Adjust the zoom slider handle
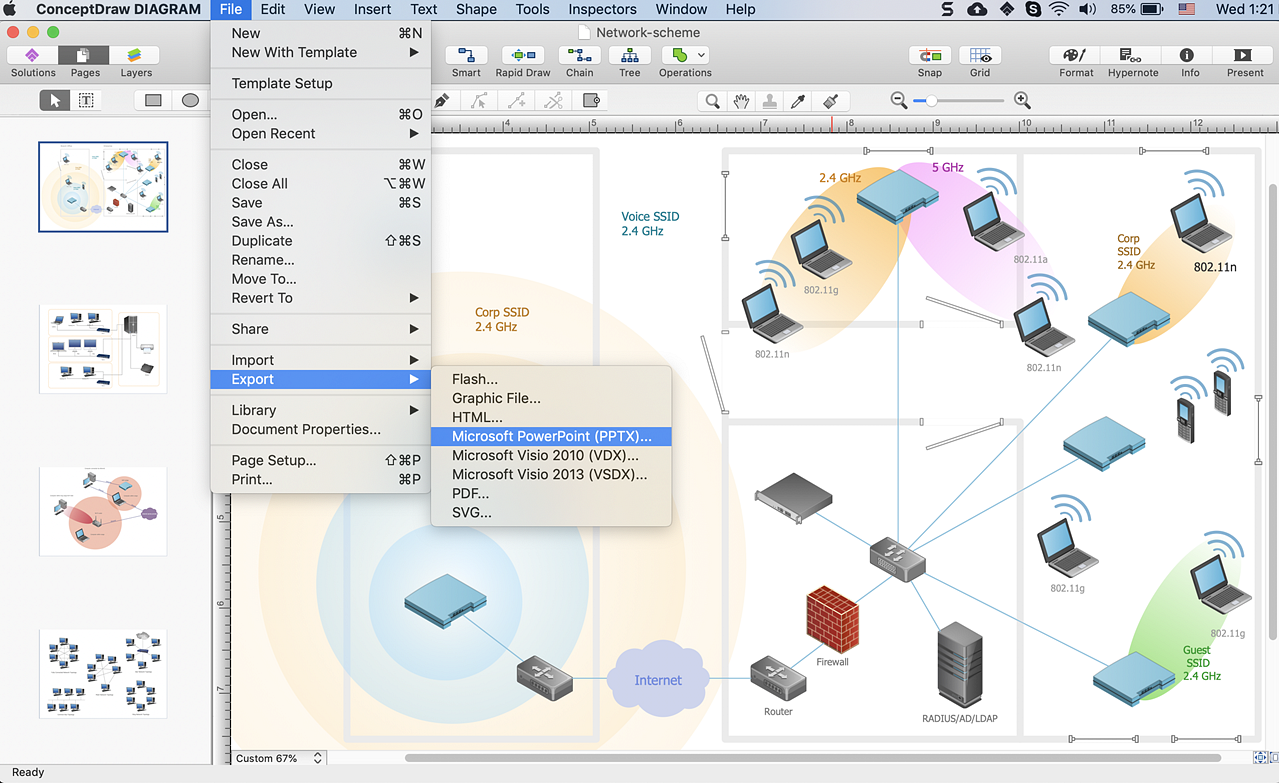 click(932, 101)
